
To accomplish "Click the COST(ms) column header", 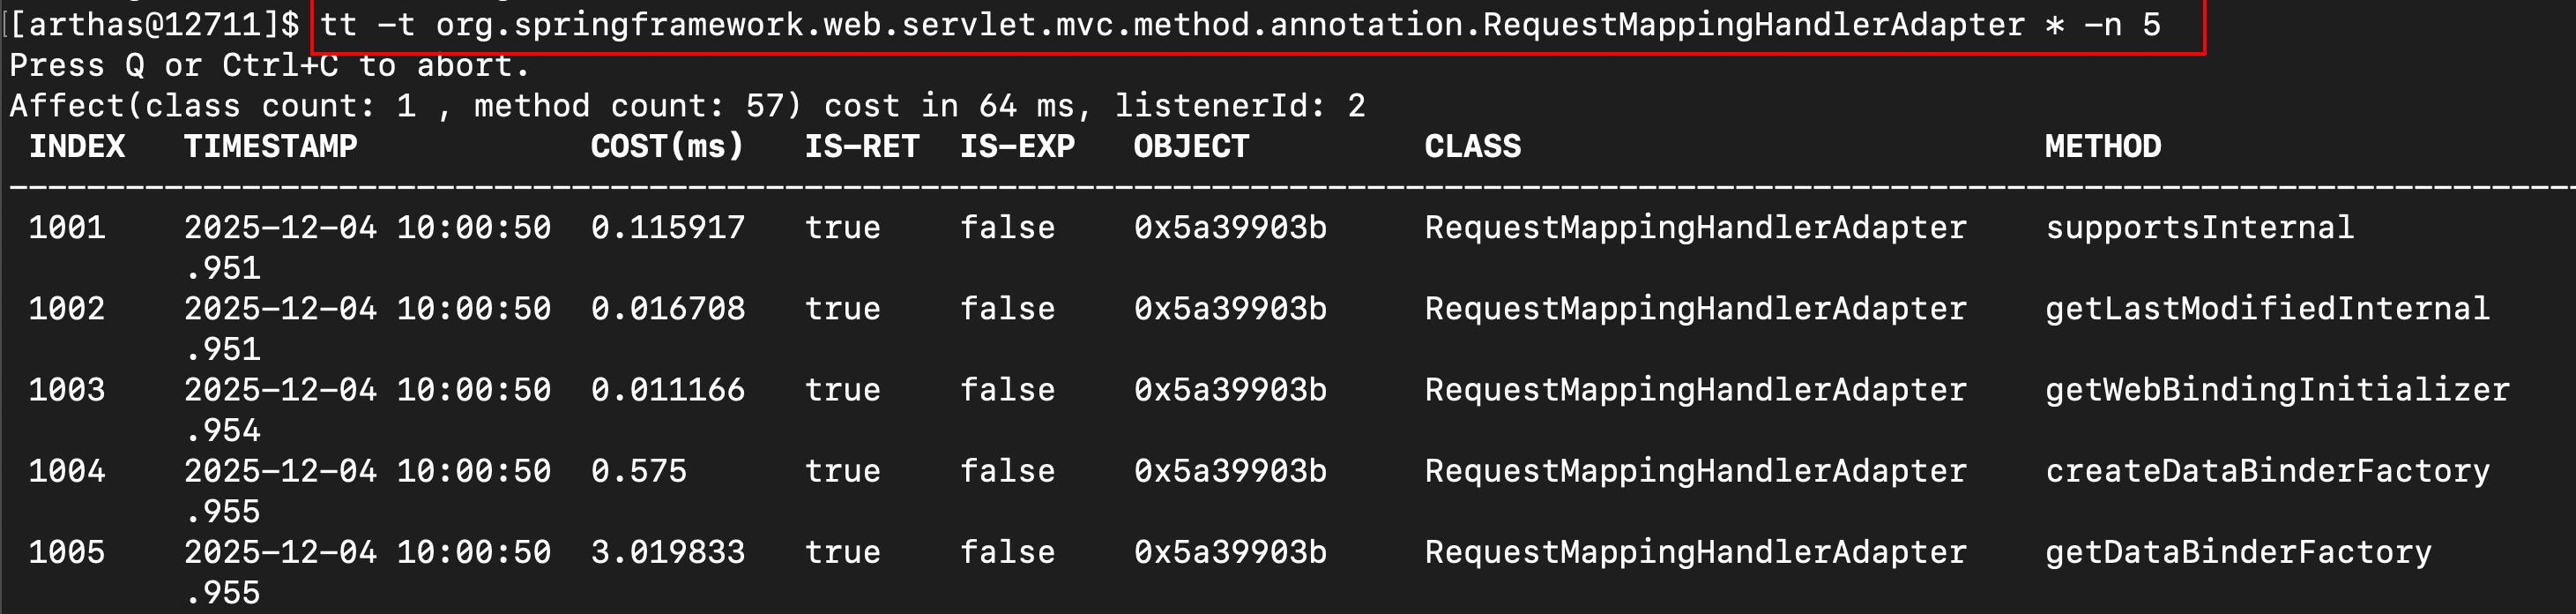I will tap(667, 147).
